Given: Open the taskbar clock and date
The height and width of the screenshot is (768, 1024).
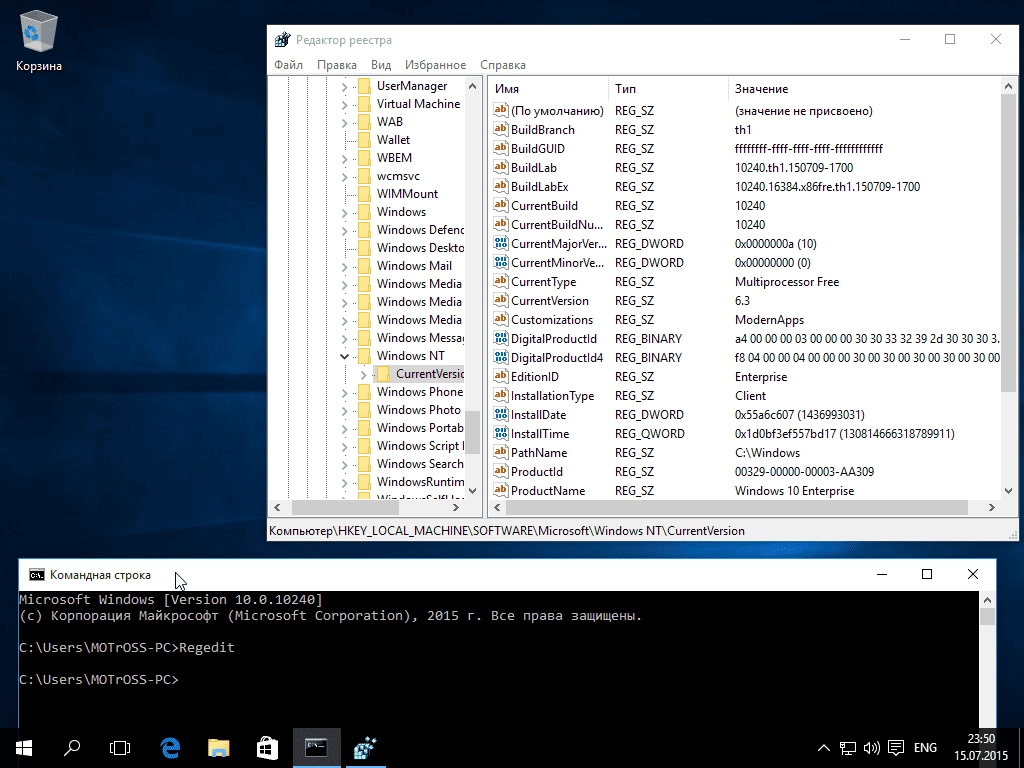Looking at the screenshot, I should click(x=981, y=748).
